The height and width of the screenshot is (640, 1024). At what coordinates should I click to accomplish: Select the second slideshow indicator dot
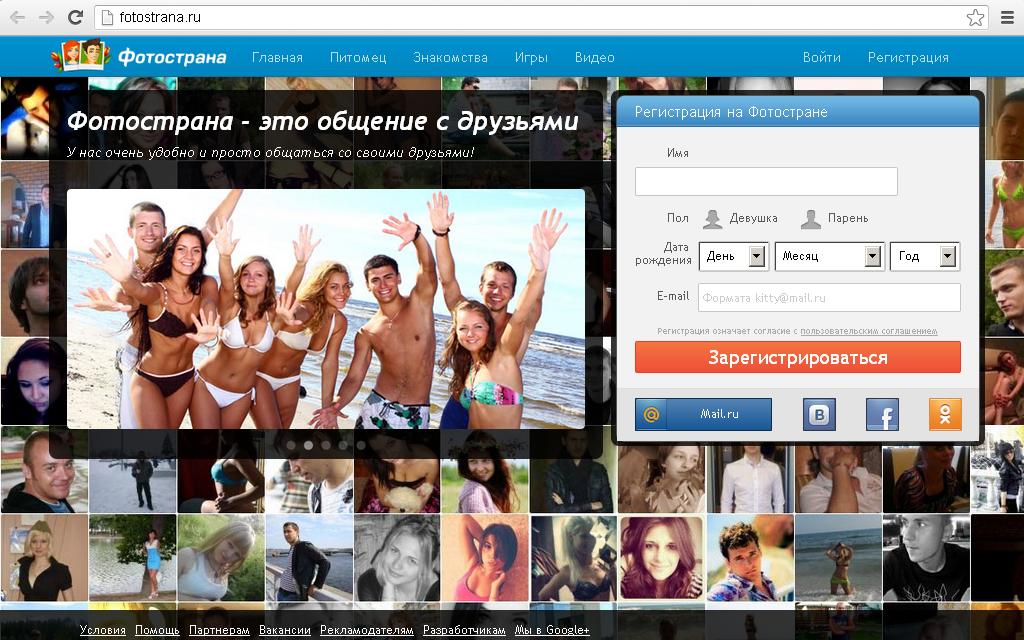(x=308, y=445)
